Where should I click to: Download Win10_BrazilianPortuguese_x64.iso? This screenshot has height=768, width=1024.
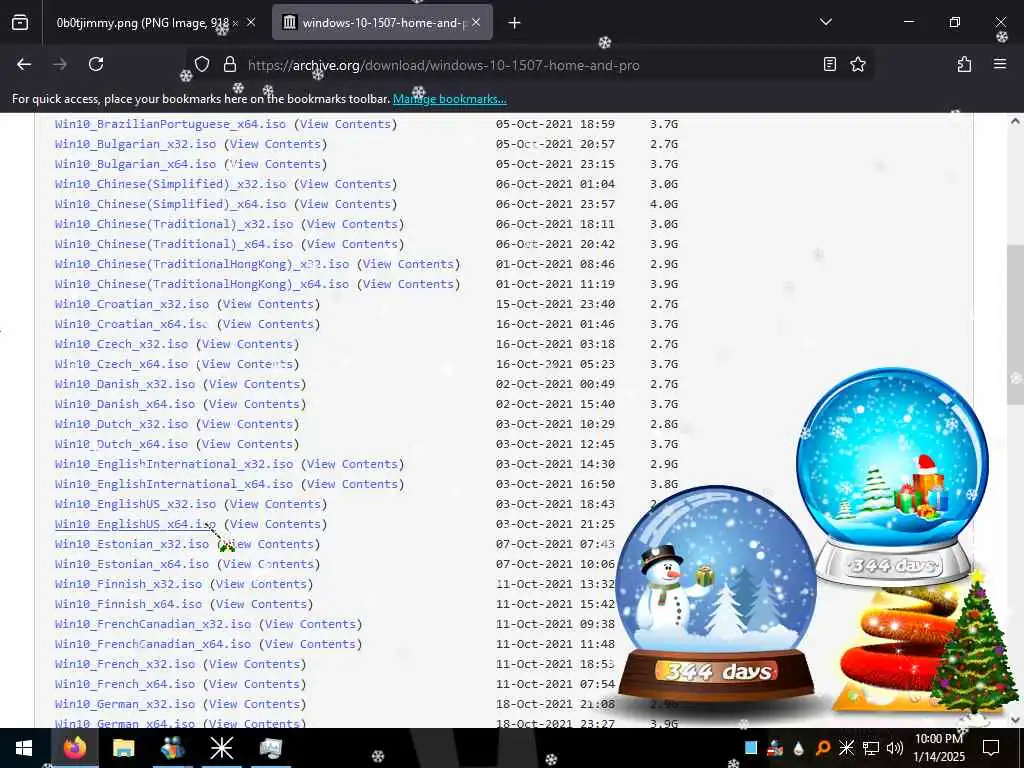click(x=170, y=124)
